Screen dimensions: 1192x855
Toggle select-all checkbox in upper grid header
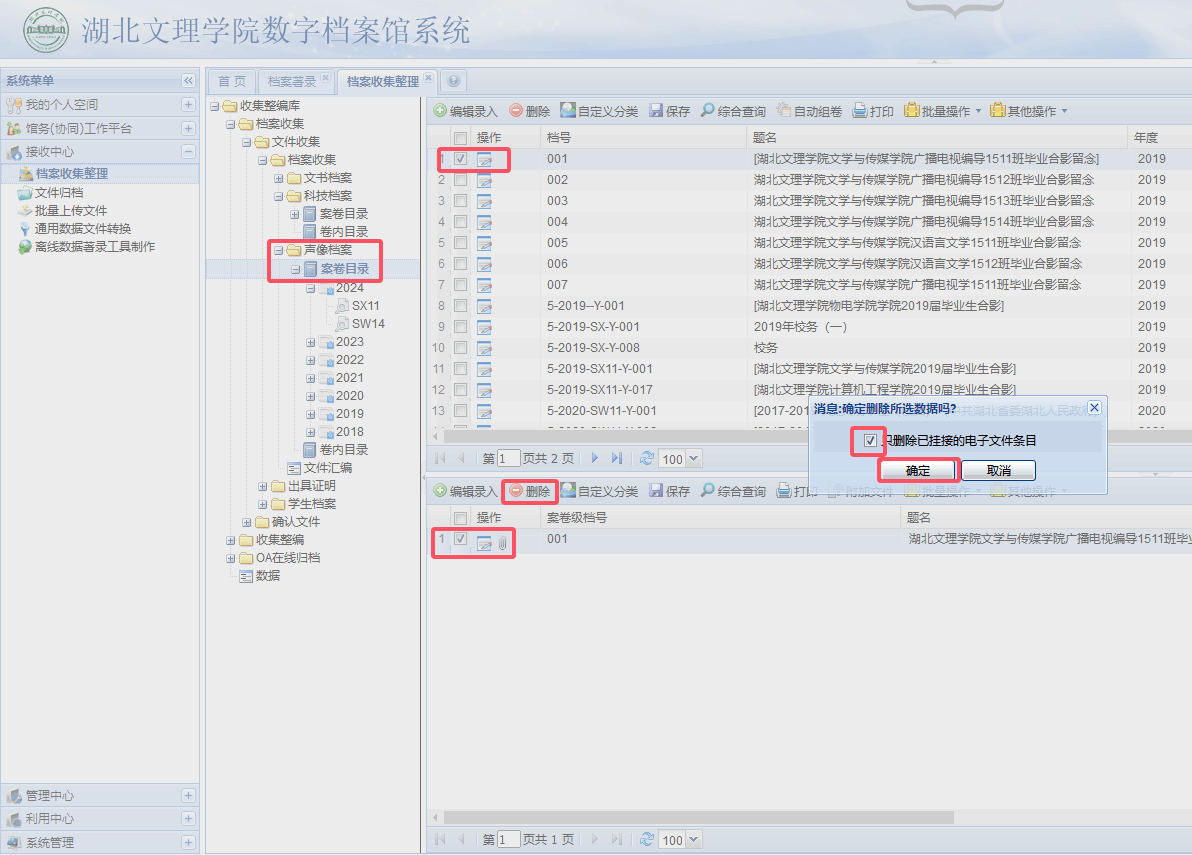(x=461, y=138)
